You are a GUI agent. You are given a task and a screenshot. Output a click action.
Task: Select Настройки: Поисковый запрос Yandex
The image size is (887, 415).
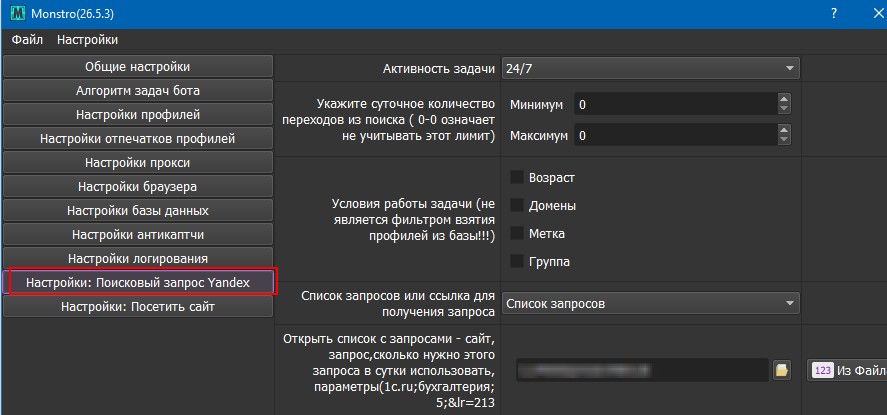pos(138,283)
